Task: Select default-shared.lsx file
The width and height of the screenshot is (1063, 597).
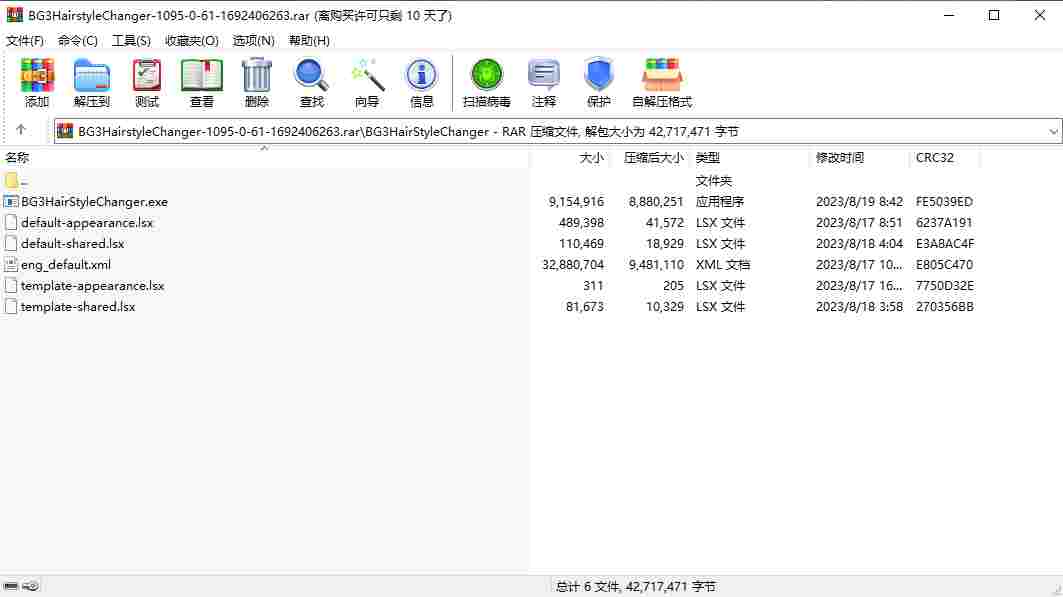Action: pyautogui.click(x=73, y=244)
